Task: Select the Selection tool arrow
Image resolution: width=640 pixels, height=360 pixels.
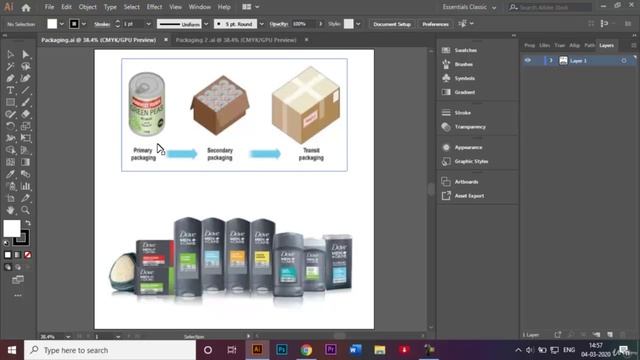Action: (x=10, y=54)
